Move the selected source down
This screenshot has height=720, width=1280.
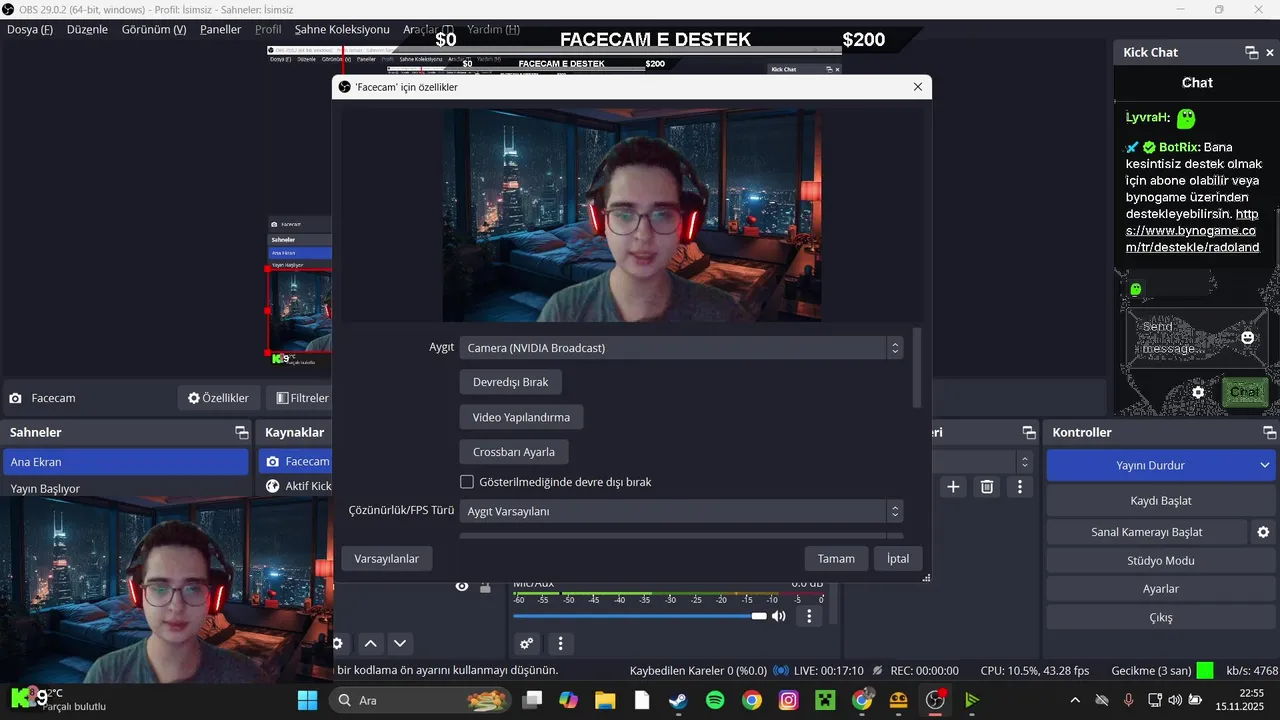[400, 643]
